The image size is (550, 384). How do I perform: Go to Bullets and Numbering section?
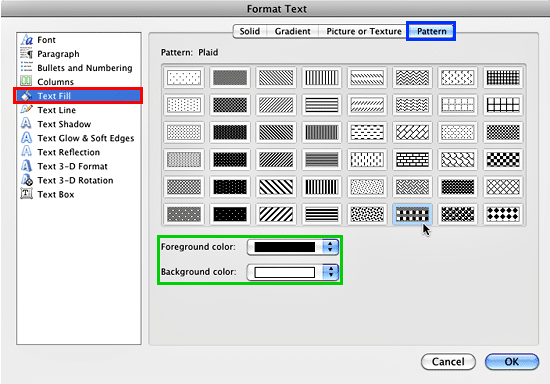point(79,68)
